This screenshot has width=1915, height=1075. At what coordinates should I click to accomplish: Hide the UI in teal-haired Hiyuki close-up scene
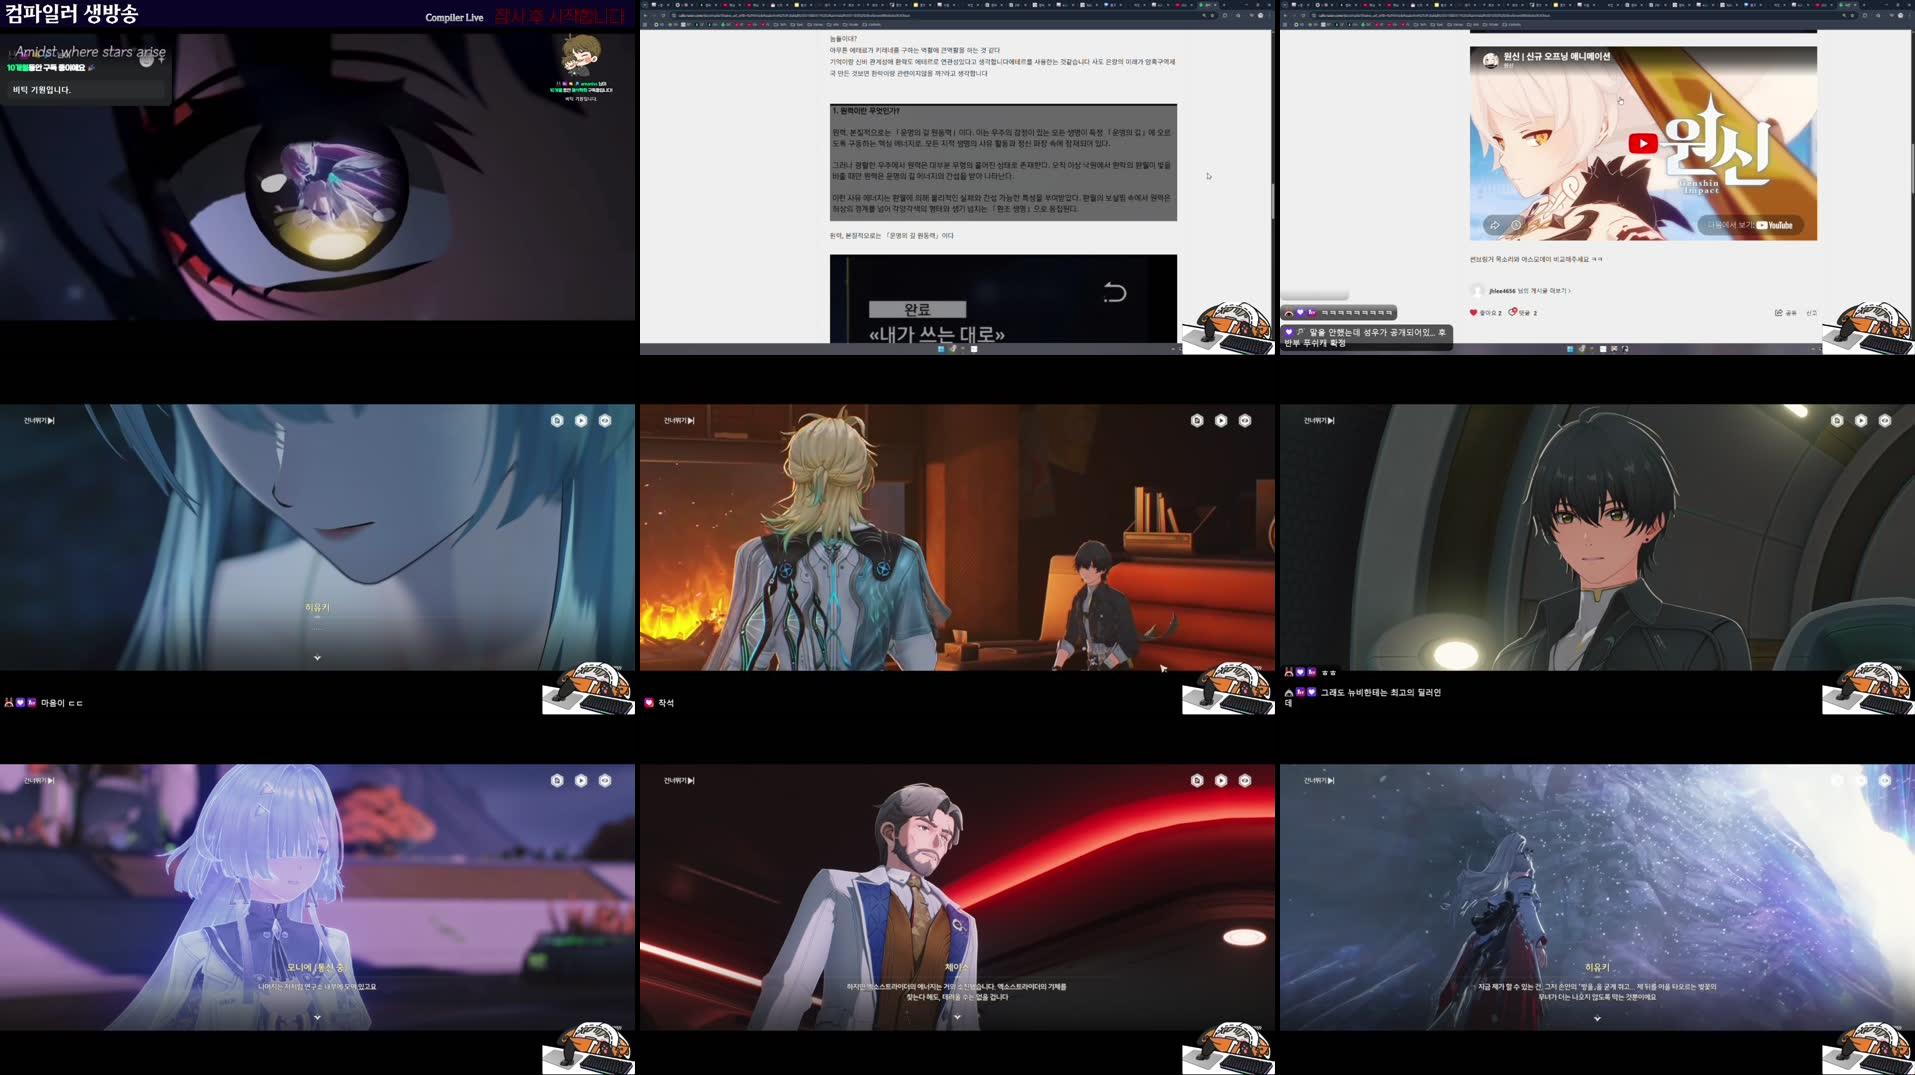click(x=605, y=421)
